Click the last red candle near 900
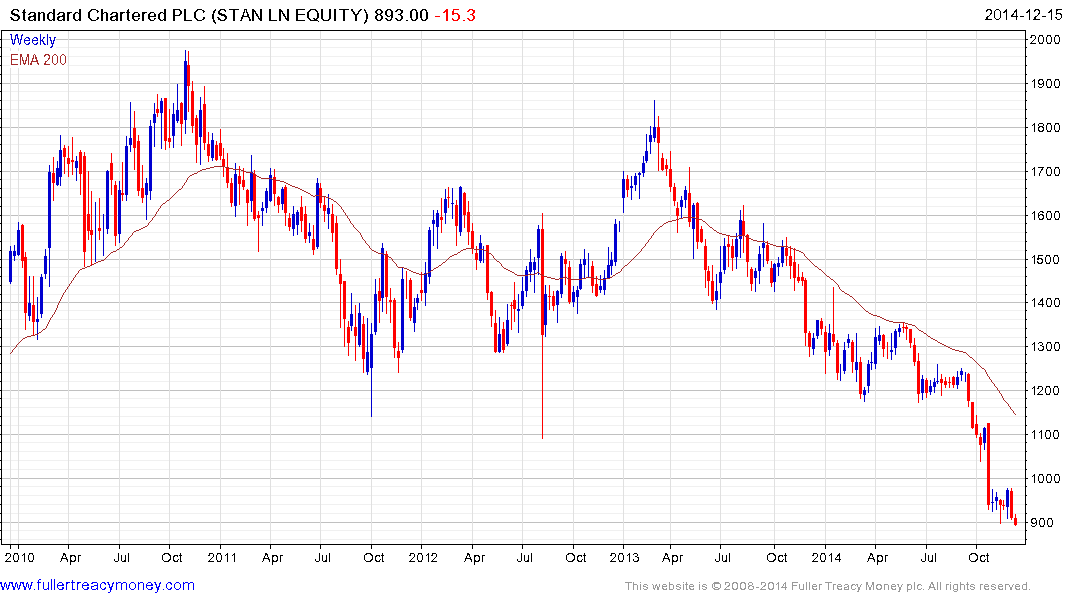Screen dimensions: 1075x600 click(x=1015, y=521)
